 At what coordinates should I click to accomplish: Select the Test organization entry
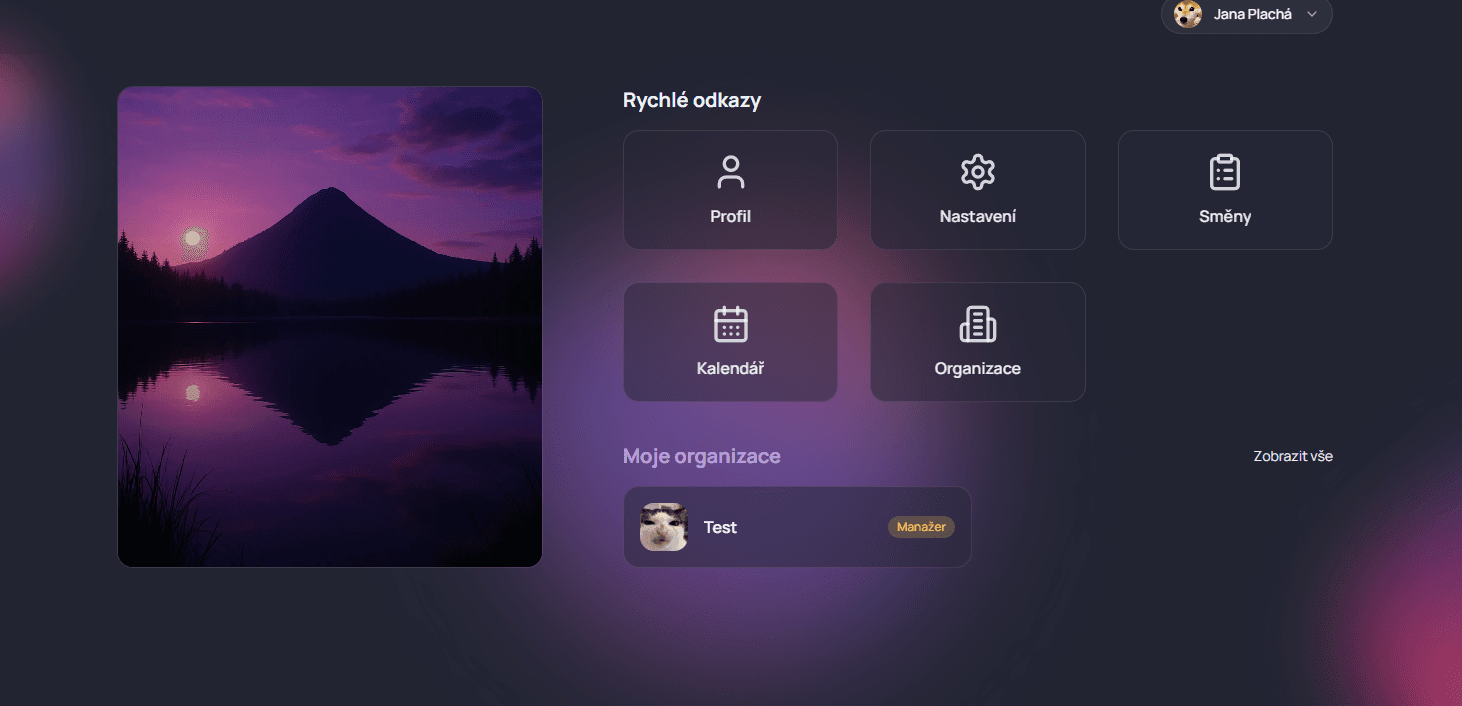pos(797,527)
